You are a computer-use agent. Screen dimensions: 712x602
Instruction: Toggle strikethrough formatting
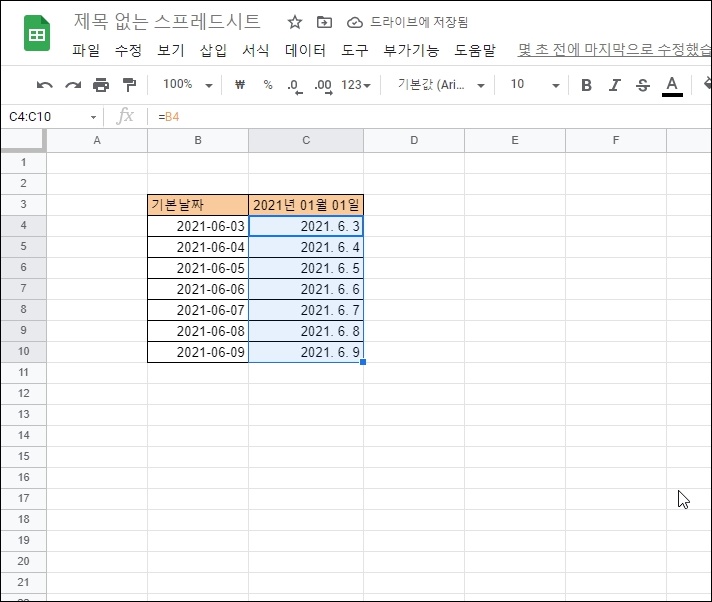[643, 85]
